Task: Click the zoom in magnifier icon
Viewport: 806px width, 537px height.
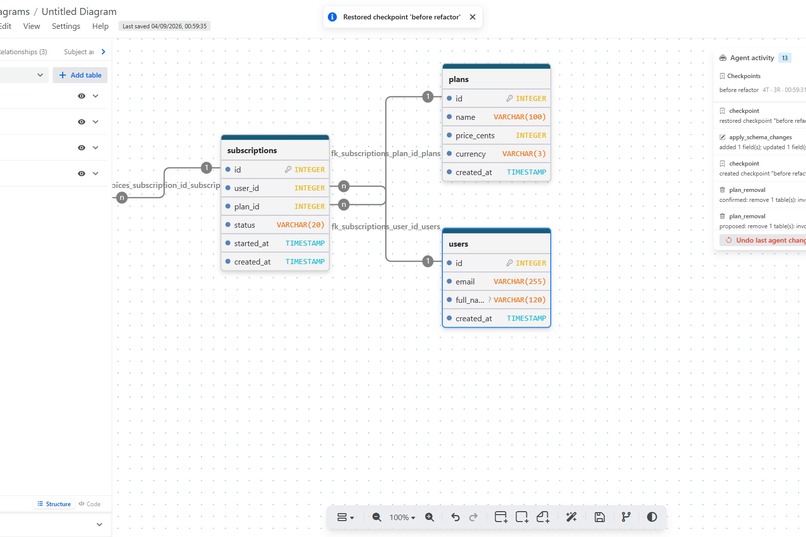Action: point(430,517)
